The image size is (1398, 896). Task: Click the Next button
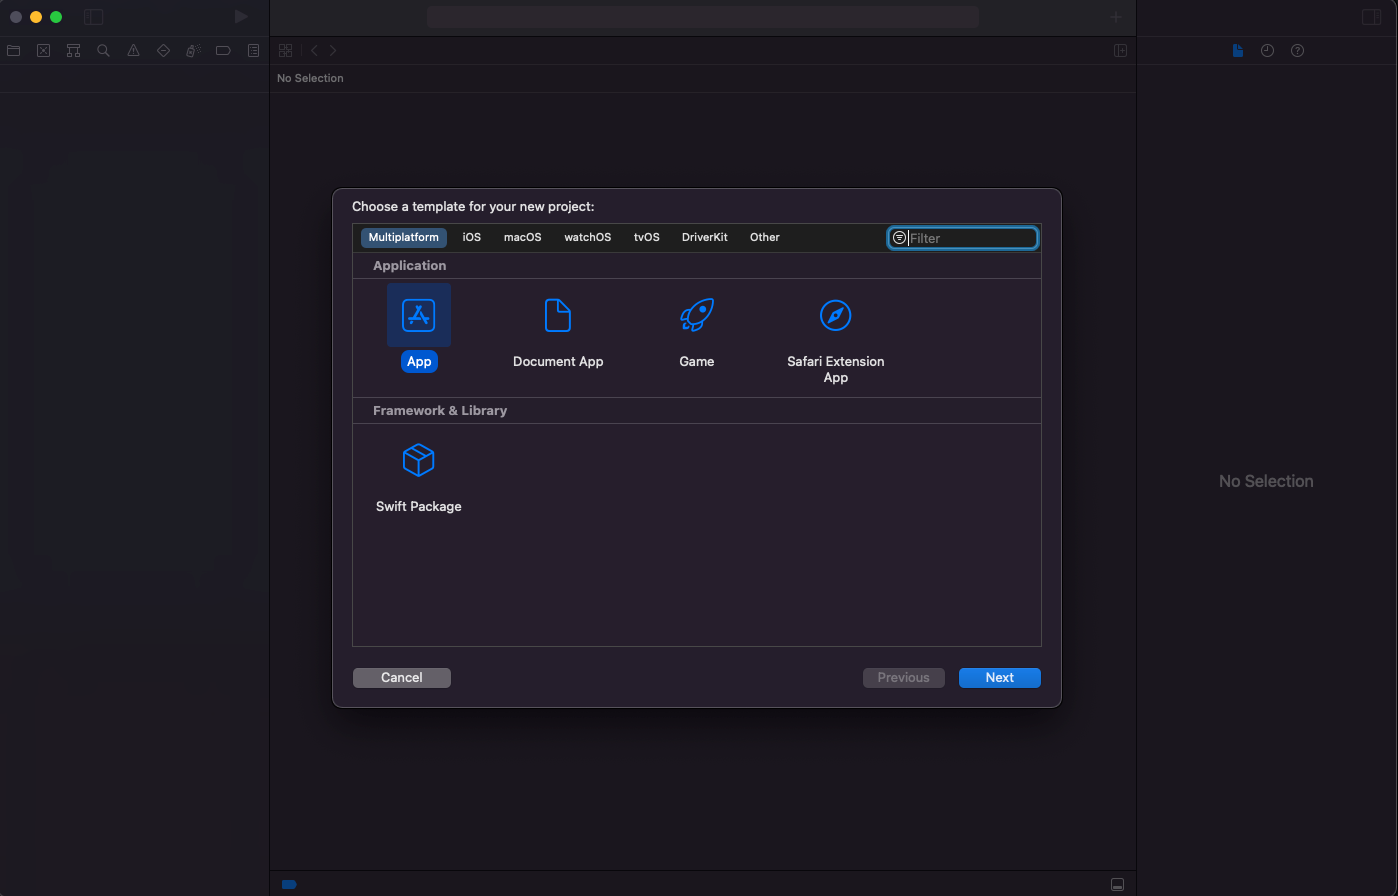(x=1000, y=677)
